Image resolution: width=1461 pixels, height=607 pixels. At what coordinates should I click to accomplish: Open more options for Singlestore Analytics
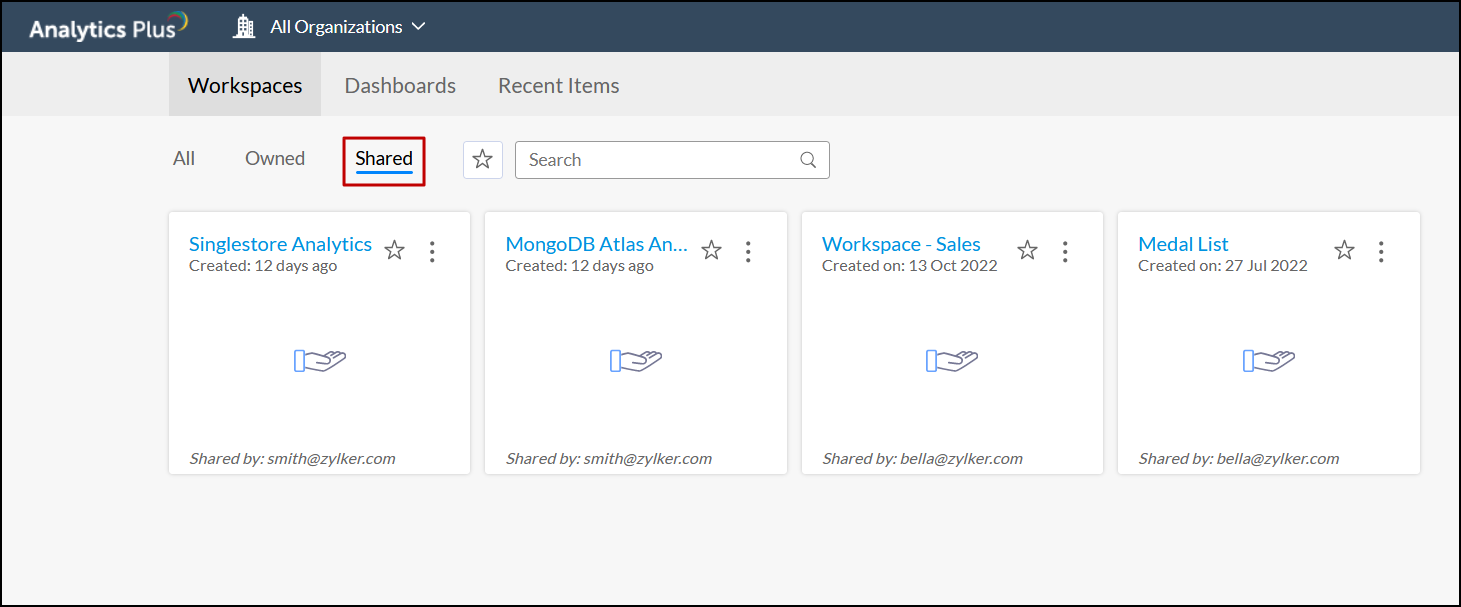coord(432,251)
